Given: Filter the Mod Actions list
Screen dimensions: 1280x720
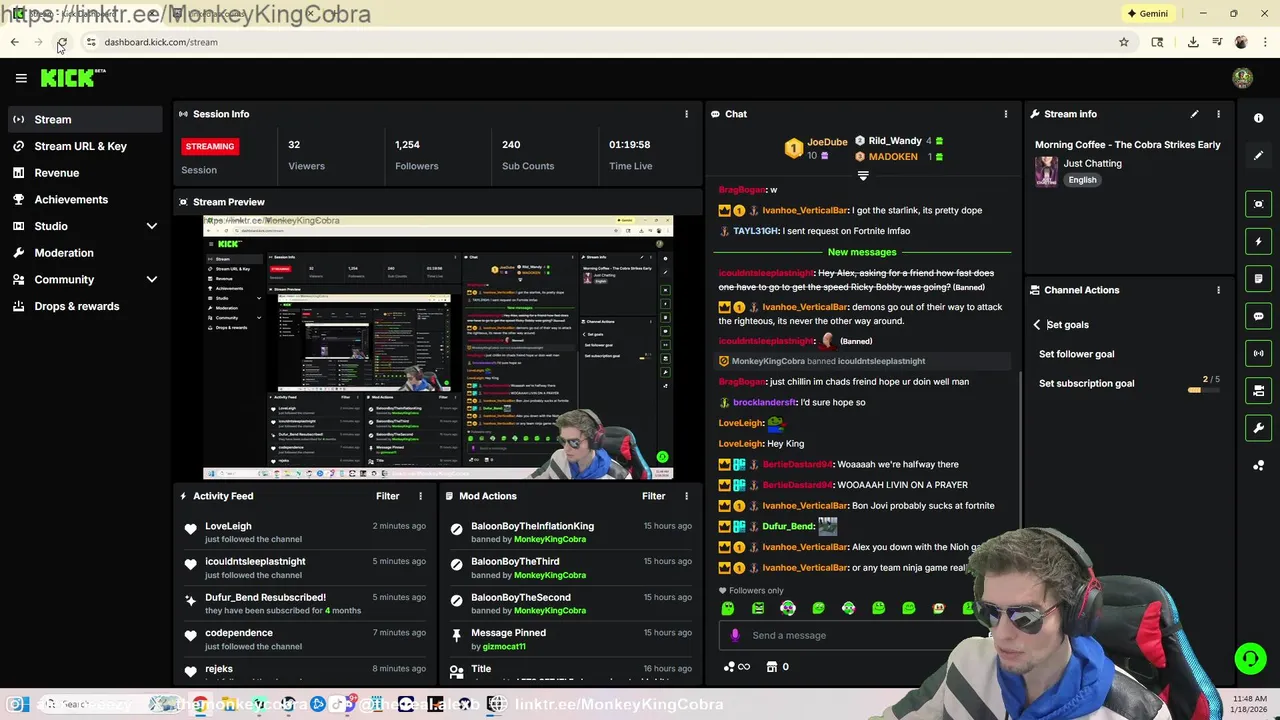Looking at the screenshot, I should click(653, 496).
